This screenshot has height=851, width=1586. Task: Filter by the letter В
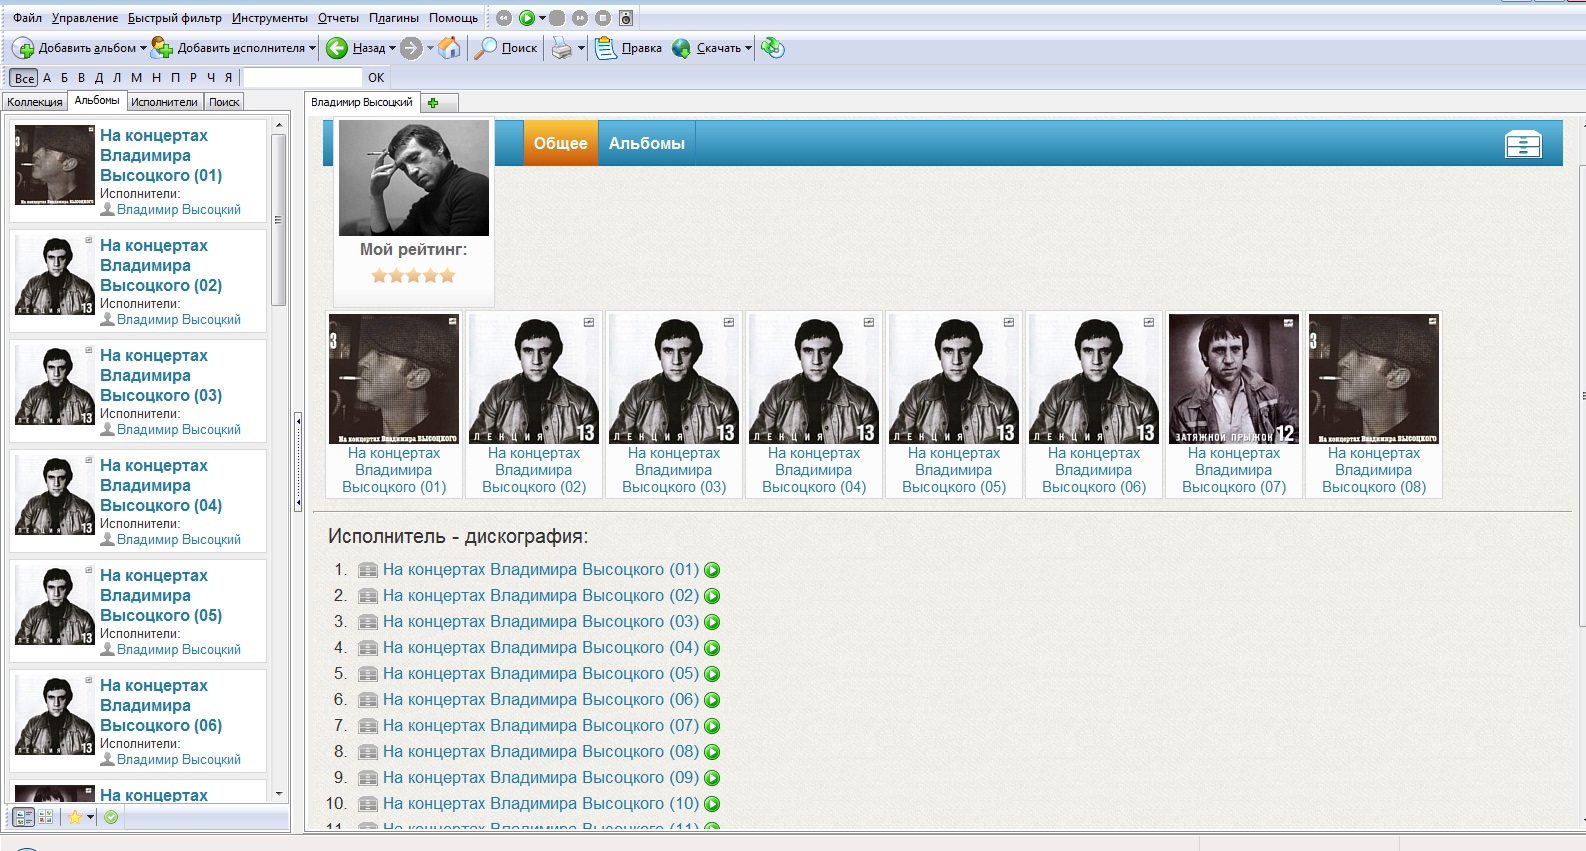coord(81,78)
